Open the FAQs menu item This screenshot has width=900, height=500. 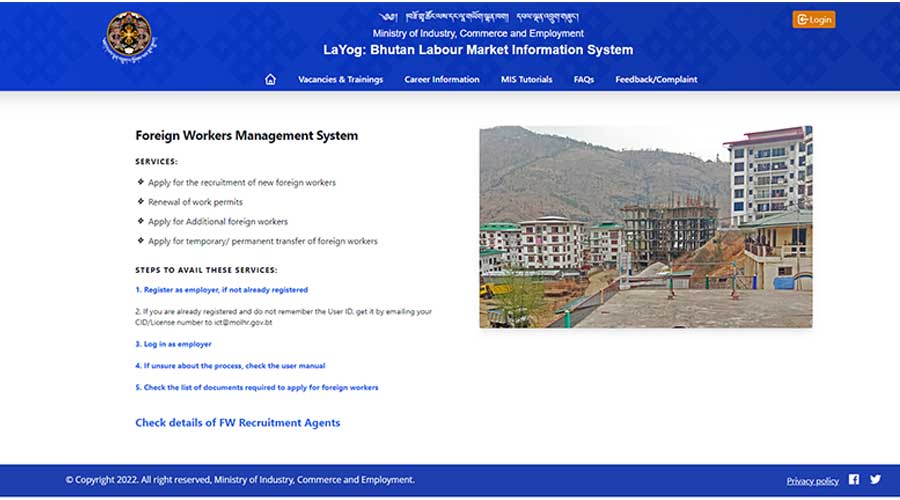[584, 80]
